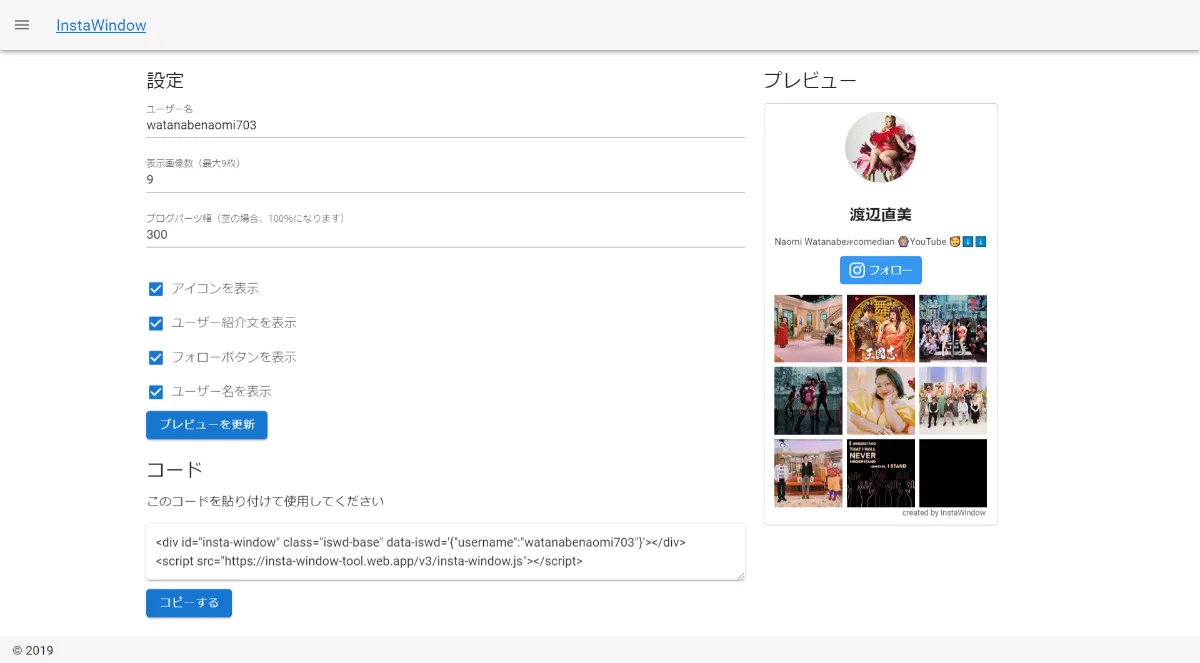1200x663 pixels.
Task: Click the Naomi Watanabe bio text
Action: [881, 242]
